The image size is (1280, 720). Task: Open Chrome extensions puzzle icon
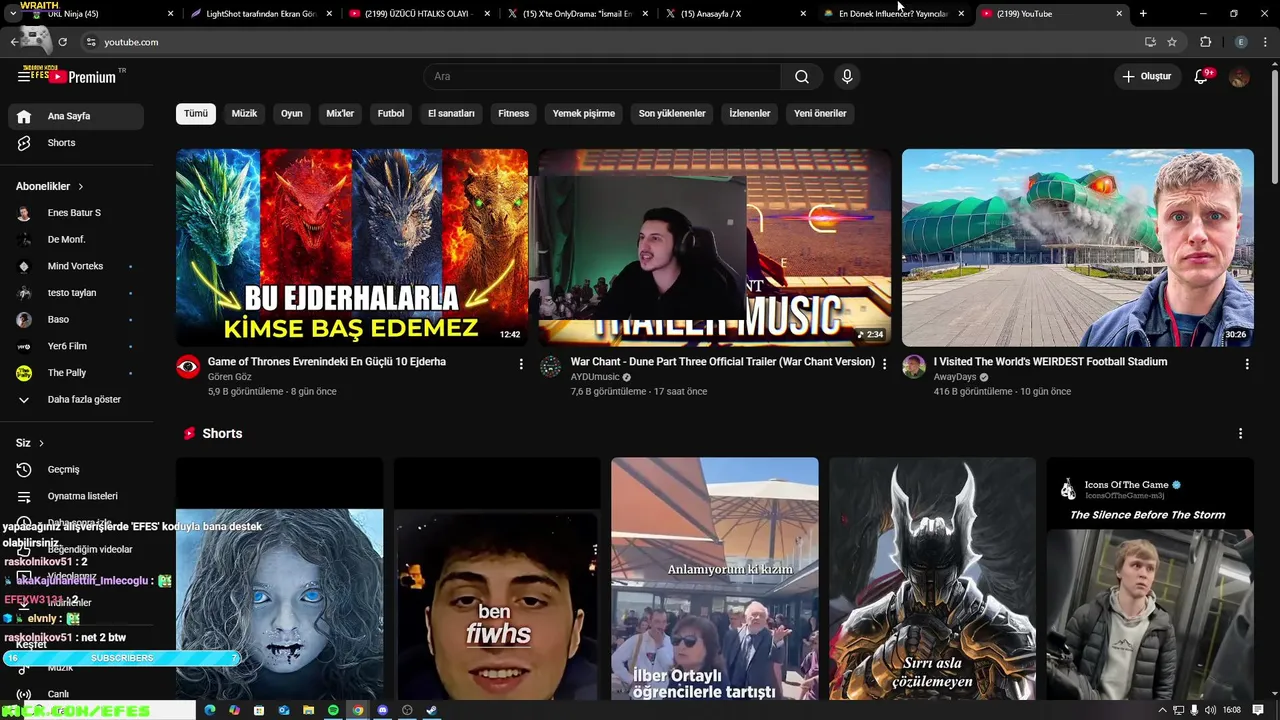tap(1205, 42)
